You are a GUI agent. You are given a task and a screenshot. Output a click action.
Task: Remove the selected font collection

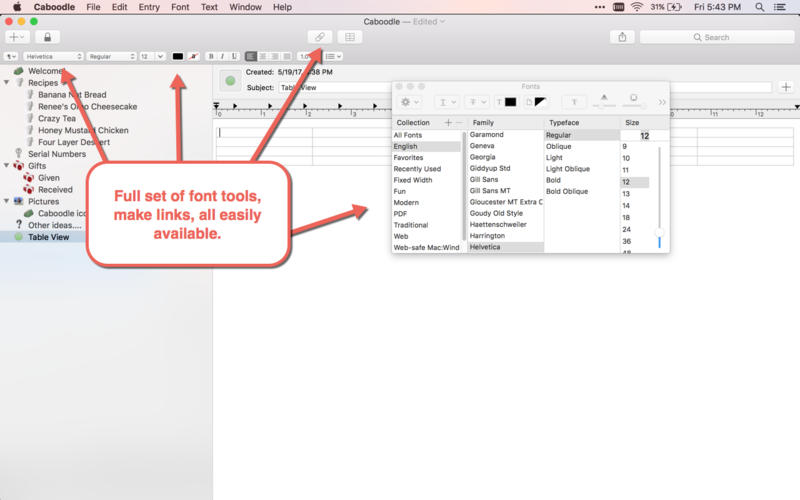tap(459, 122)
